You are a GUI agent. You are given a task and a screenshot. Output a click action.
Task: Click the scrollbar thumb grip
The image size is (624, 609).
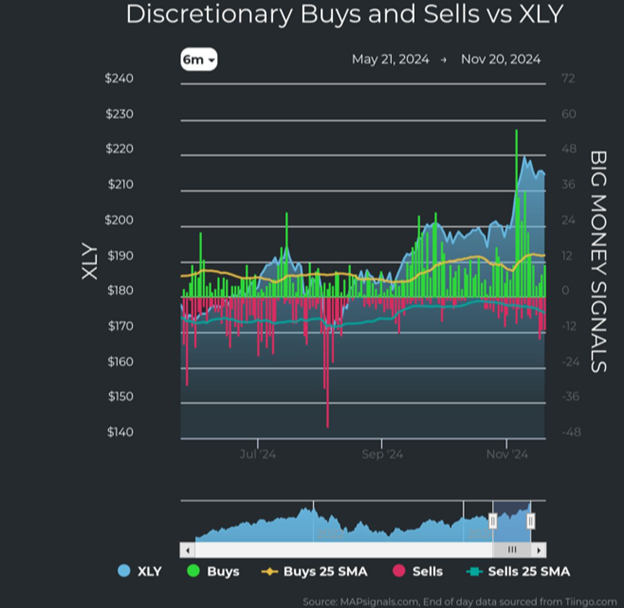point(511,549)
